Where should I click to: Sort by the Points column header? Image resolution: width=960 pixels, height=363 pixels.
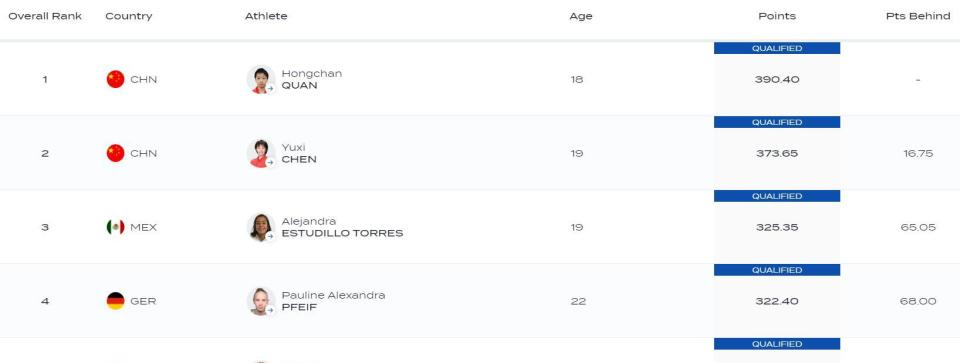(x=777, y=16)
